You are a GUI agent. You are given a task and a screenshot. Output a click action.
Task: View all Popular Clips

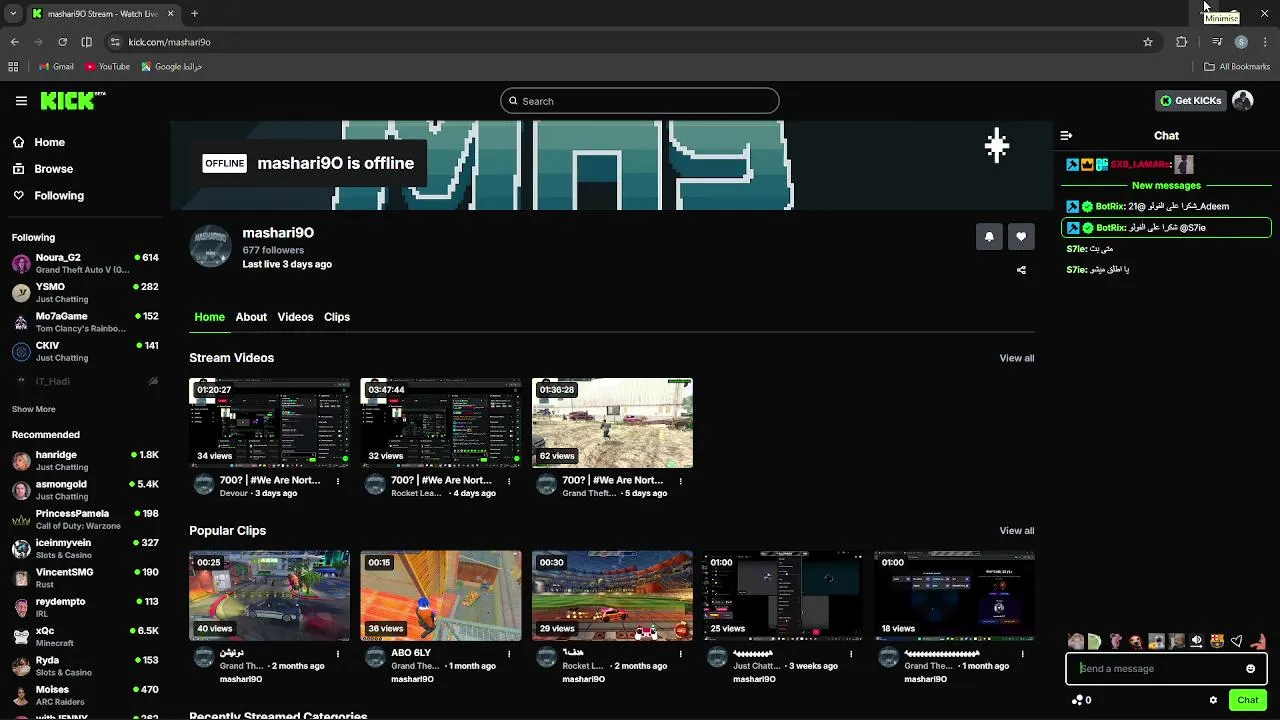coord(1017,531)
